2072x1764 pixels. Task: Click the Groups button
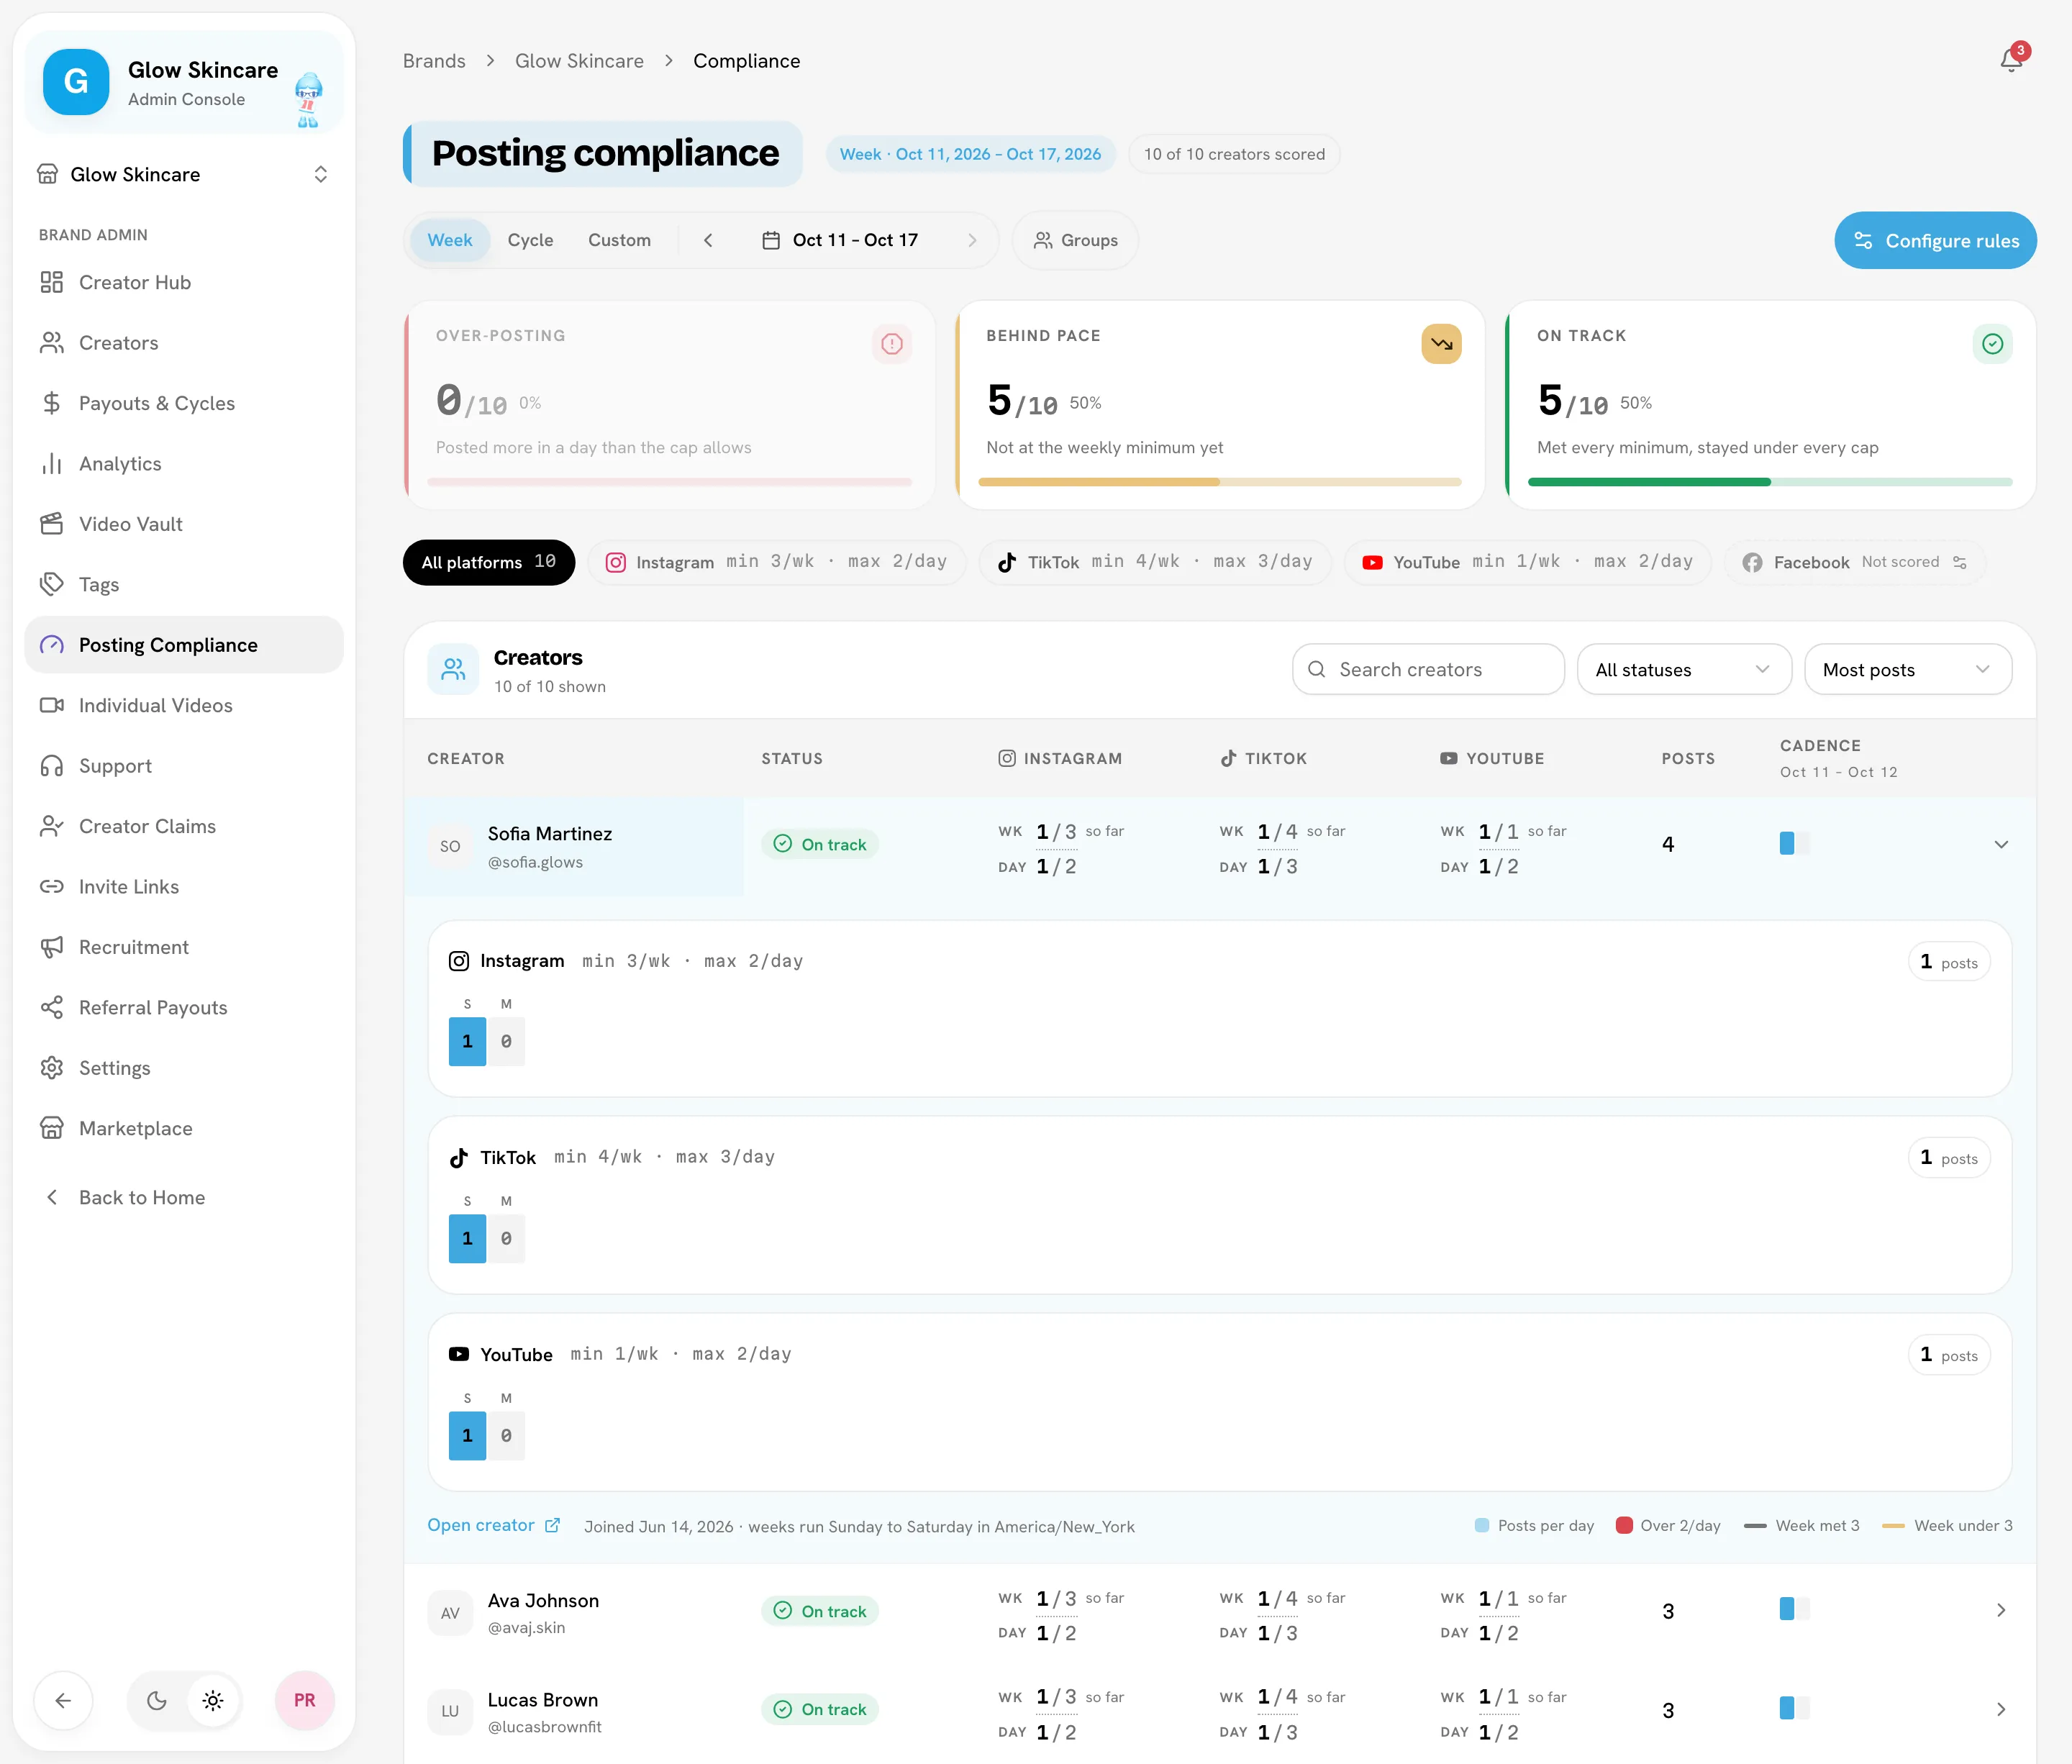tap(1075, 240)
